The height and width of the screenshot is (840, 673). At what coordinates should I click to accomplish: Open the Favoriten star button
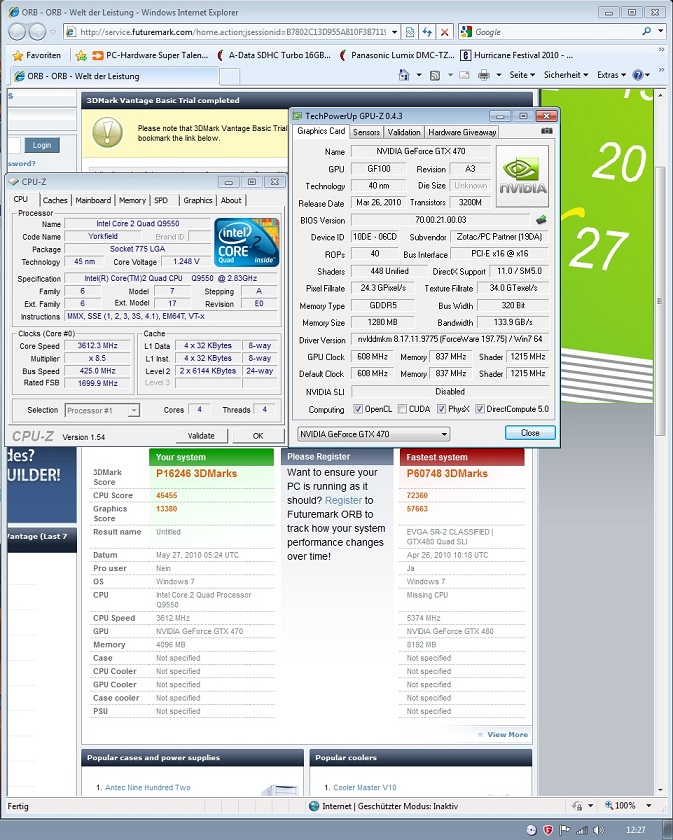(x=37, y=55)
